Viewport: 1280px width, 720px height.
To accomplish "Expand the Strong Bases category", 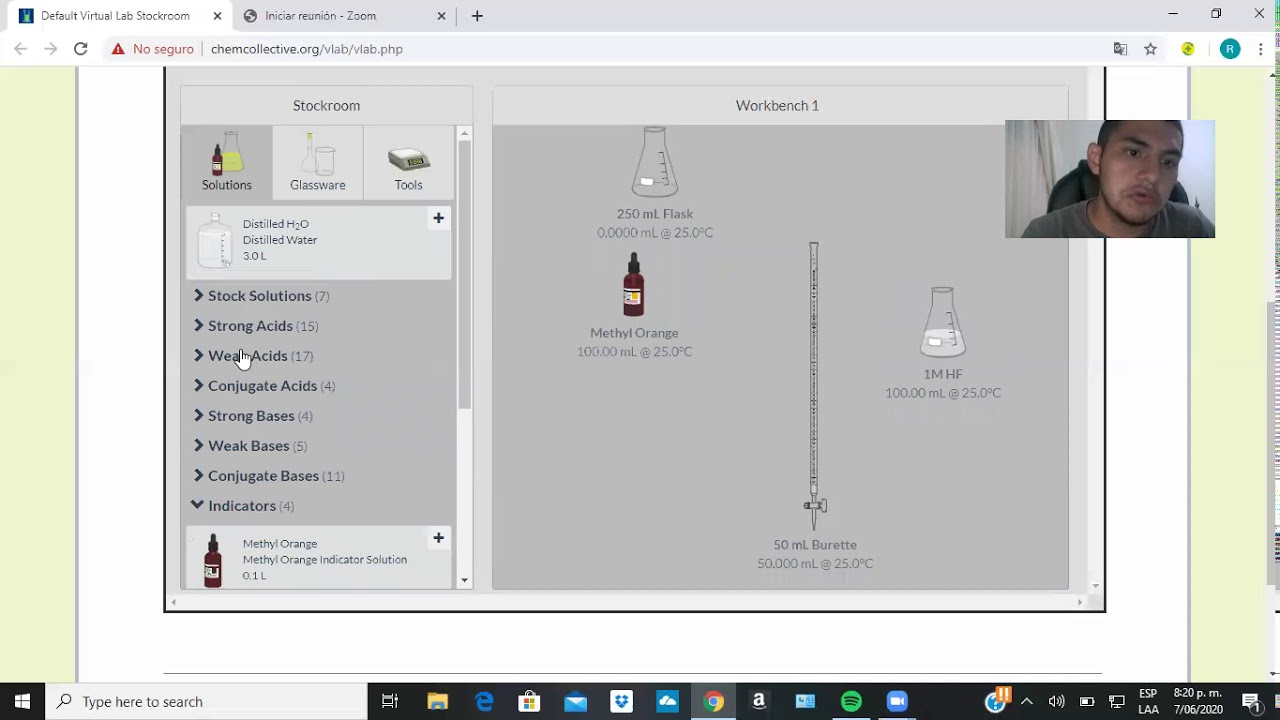I will [252, 416].
